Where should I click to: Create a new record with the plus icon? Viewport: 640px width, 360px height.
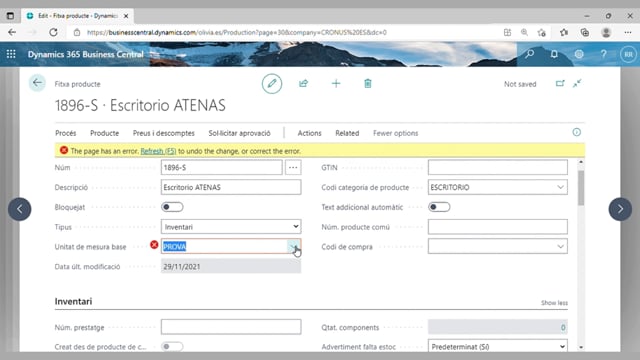[x=336, y=84]
